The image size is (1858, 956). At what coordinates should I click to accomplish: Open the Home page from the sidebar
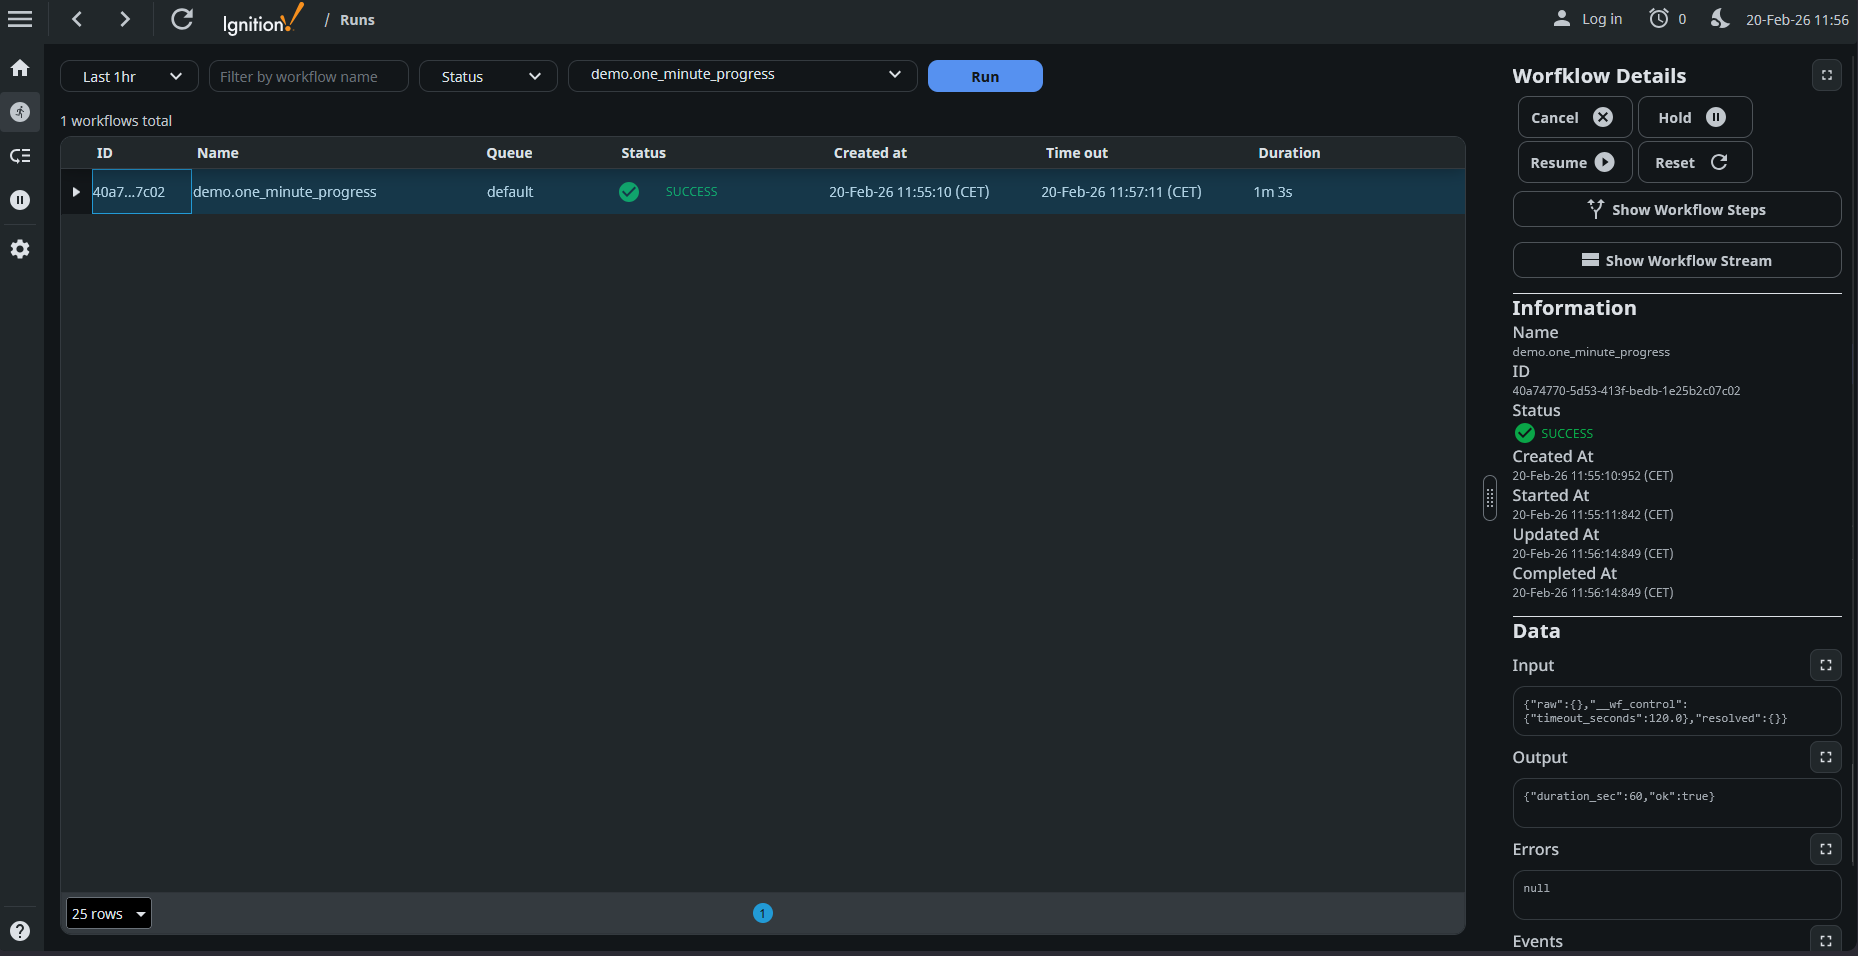click(x=20, y=68)
